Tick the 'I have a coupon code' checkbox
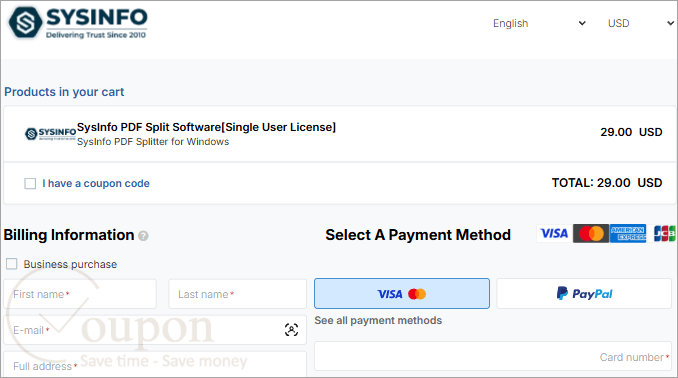 tap(30, 184)
